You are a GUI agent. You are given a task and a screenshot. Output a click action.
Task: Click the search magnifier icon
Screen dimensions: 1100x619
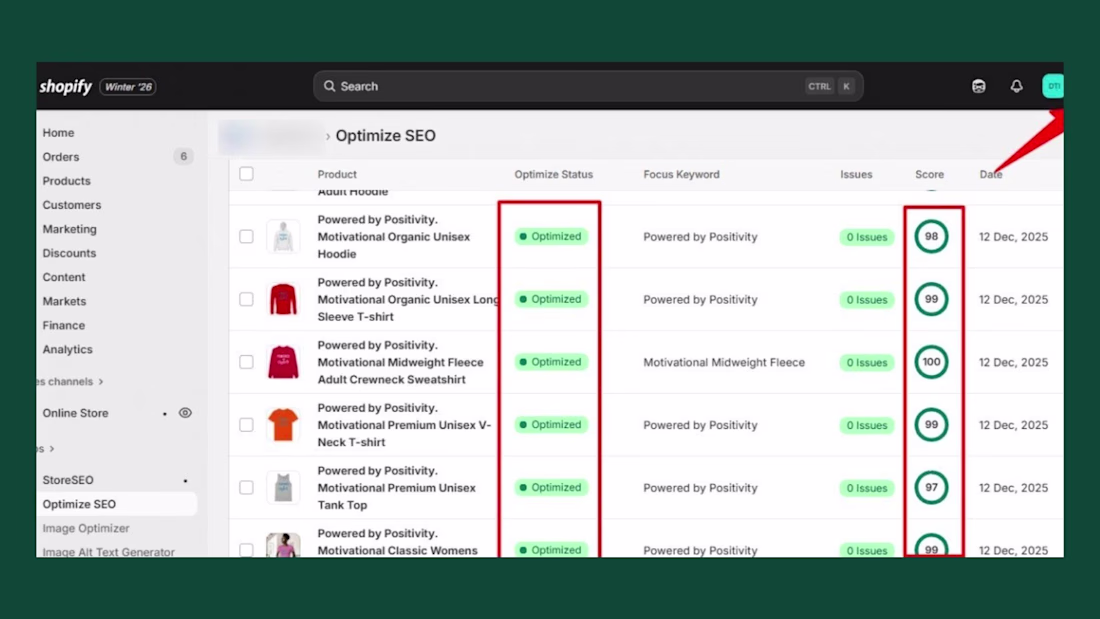coord(329,86)
